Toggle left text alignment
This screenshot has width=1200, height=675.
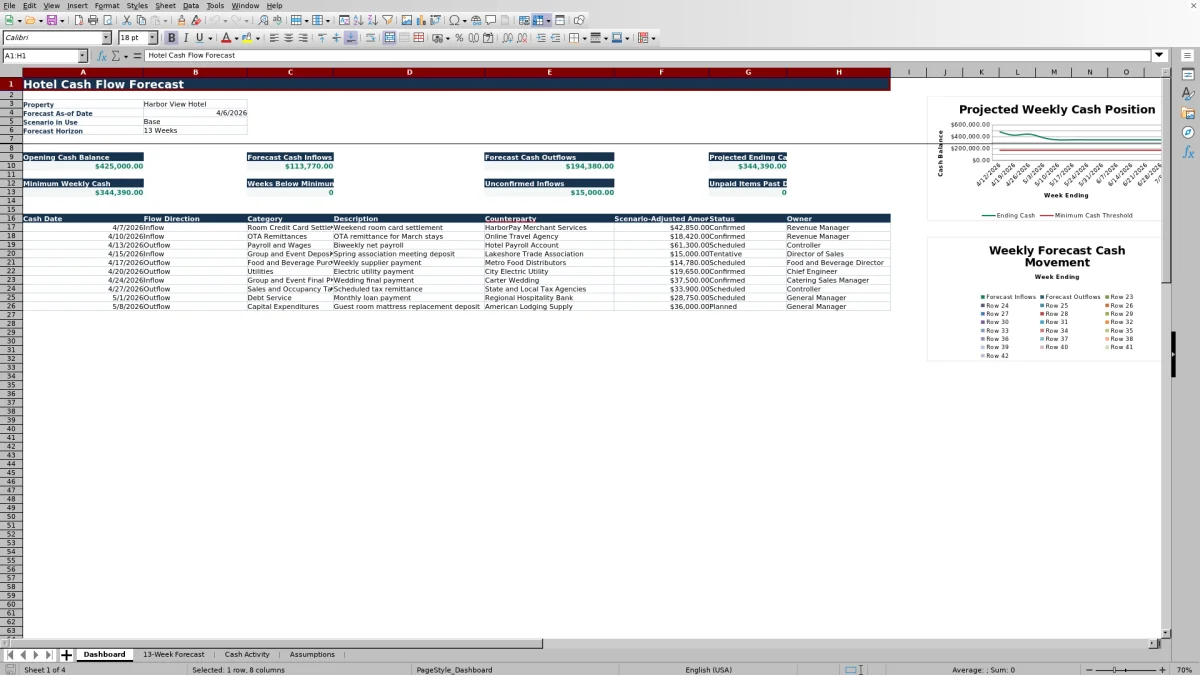pyautogui.click(x=273, y=38)
